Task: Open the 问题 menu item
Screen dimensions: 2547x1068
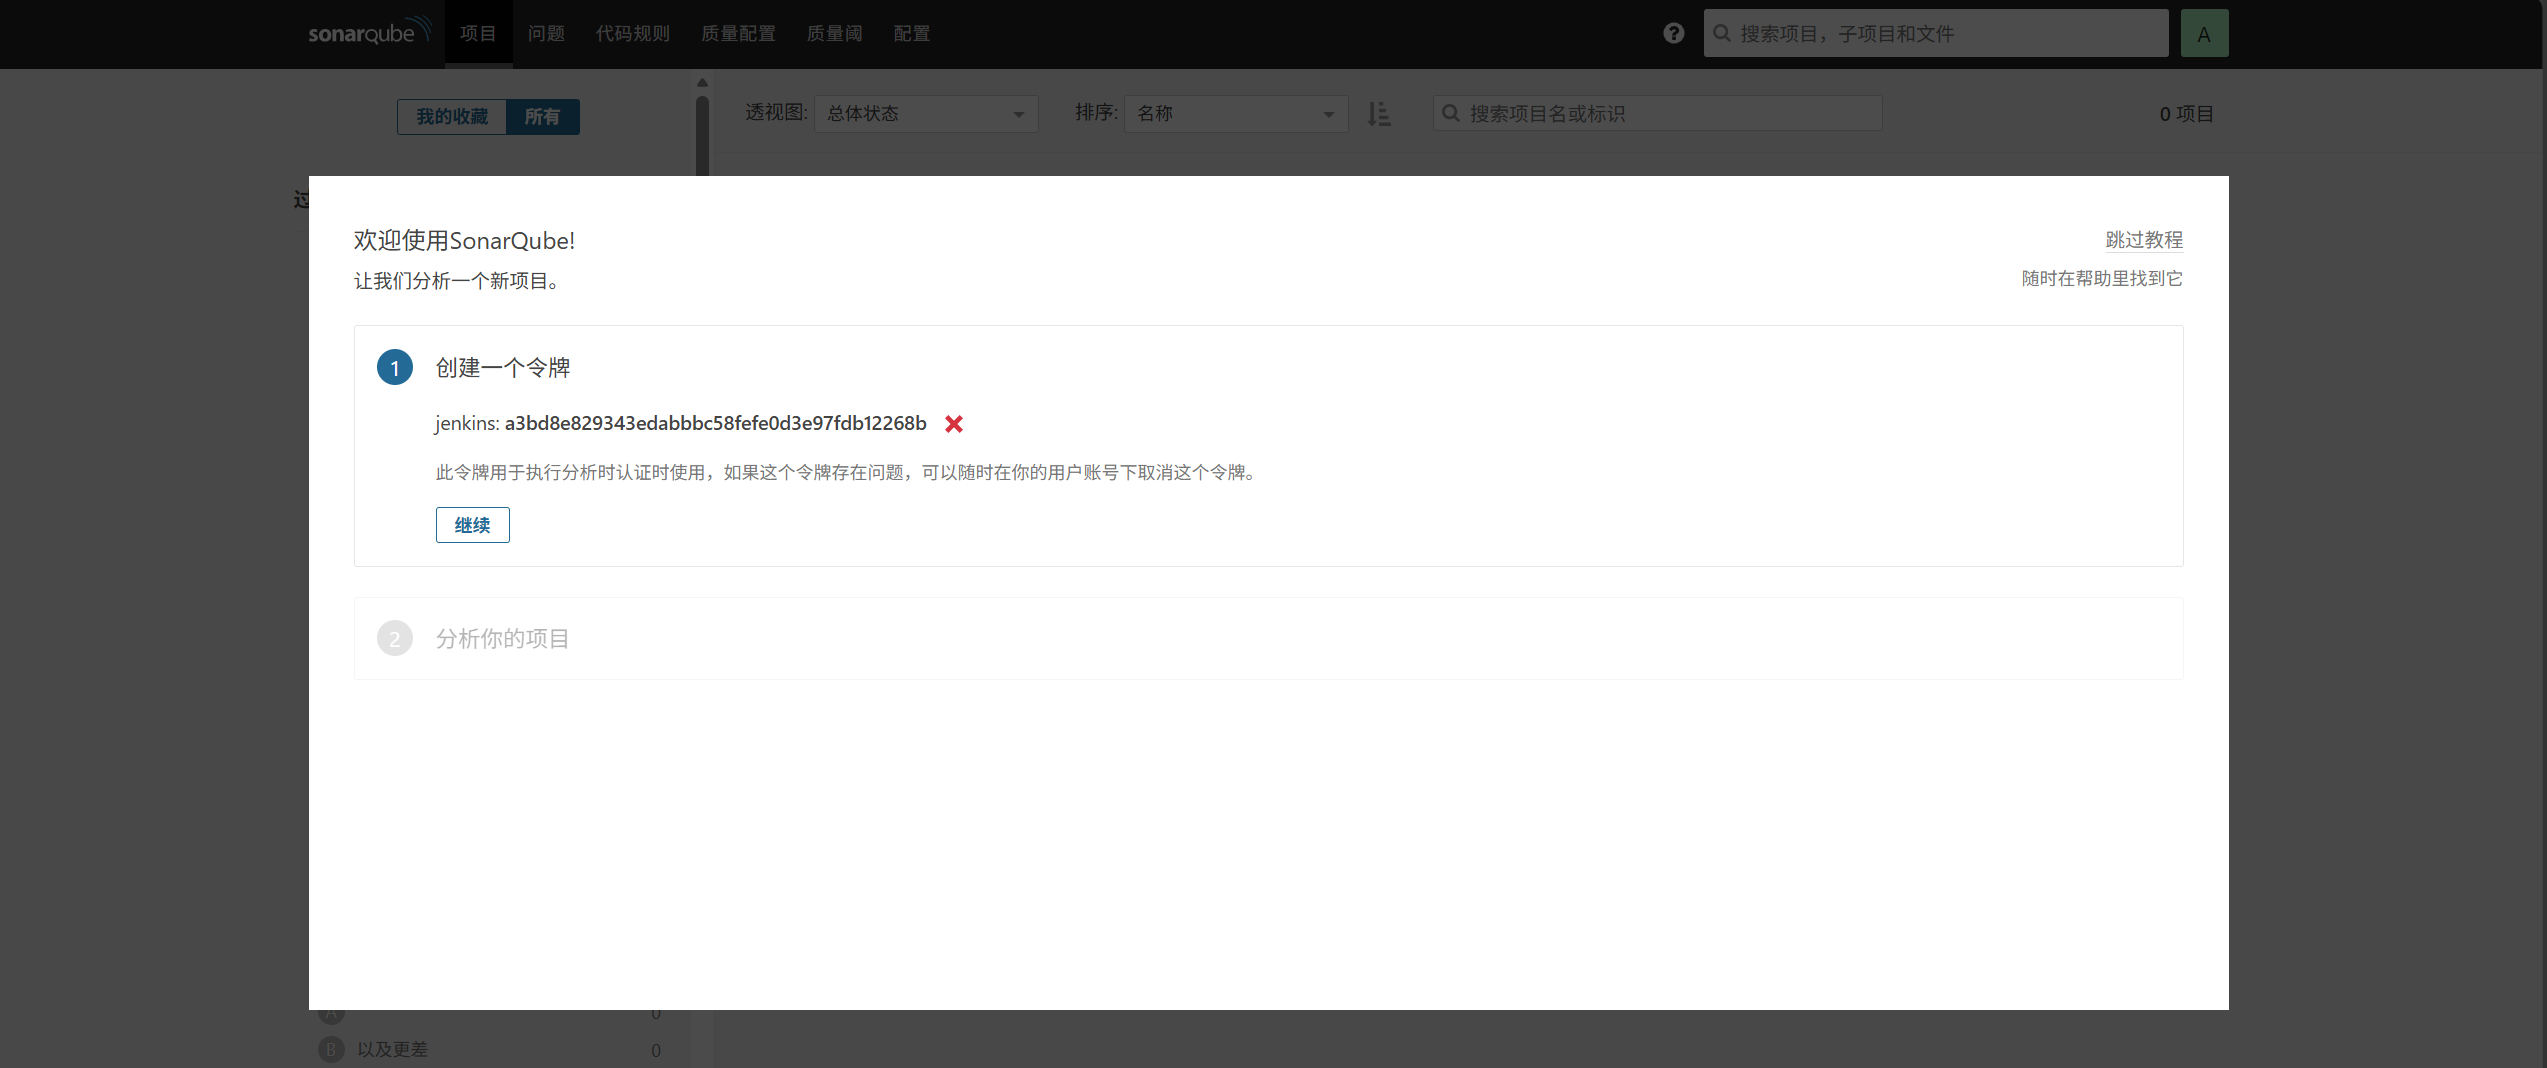Action: pos(546,34)
